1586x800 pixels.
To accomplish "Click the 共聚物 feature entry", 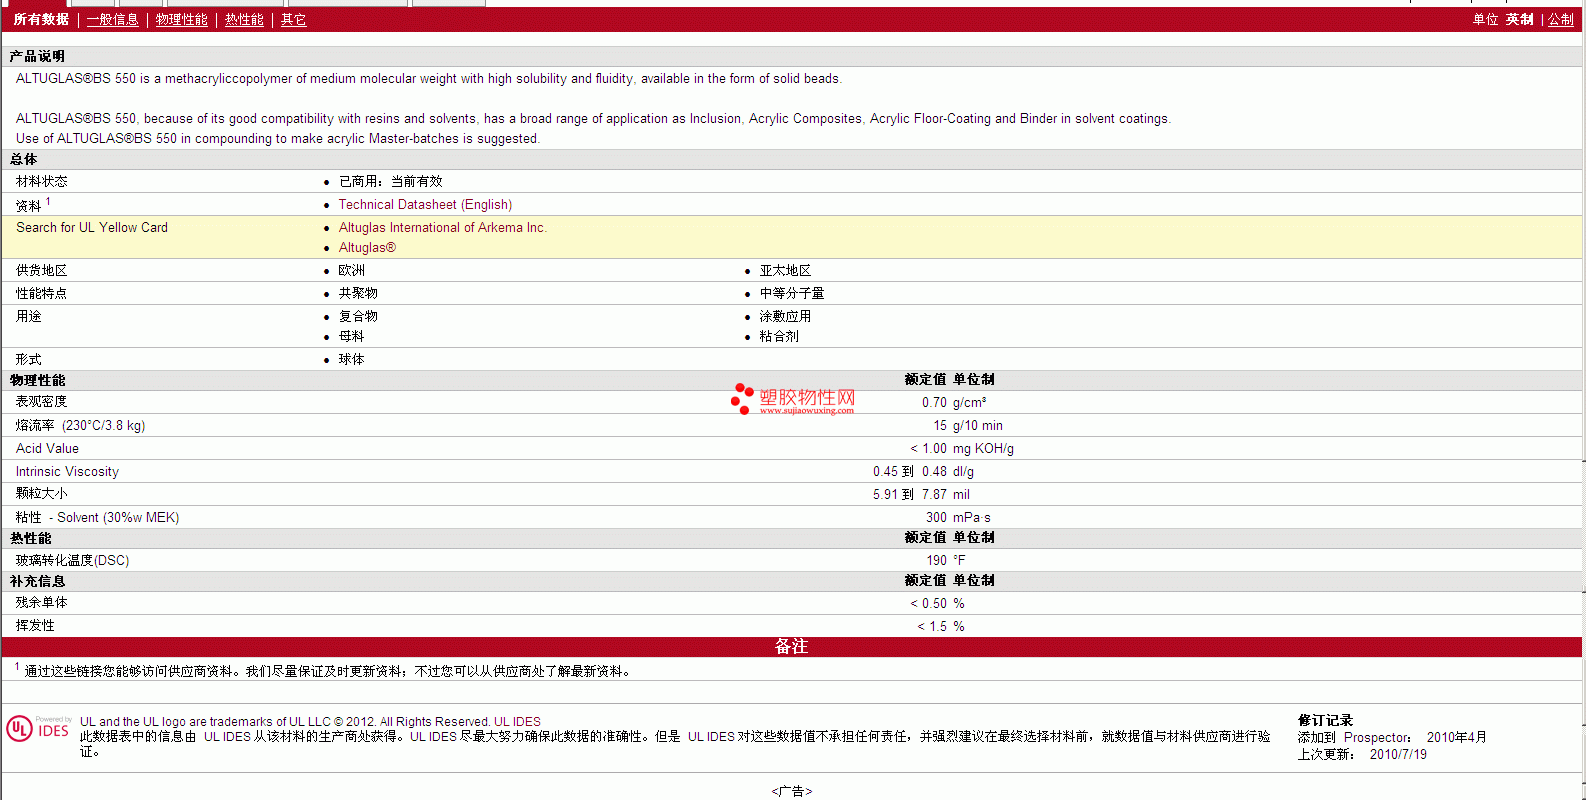I will 358,293.
